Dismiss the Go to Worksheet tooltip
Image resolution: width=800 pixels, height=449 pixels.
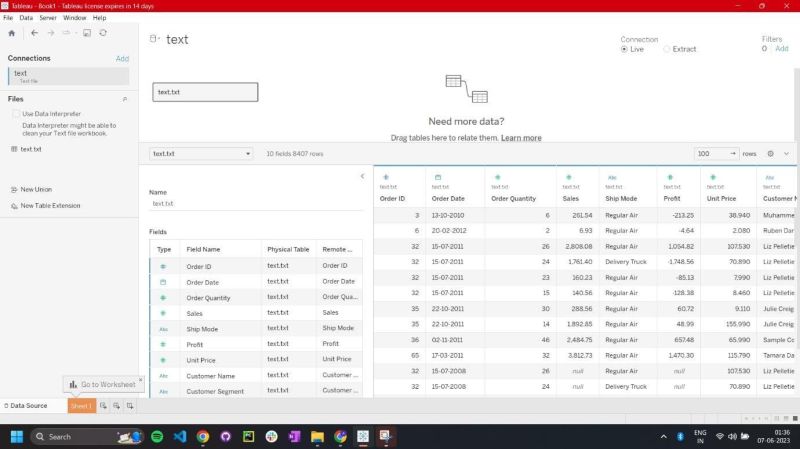[140, 380]
